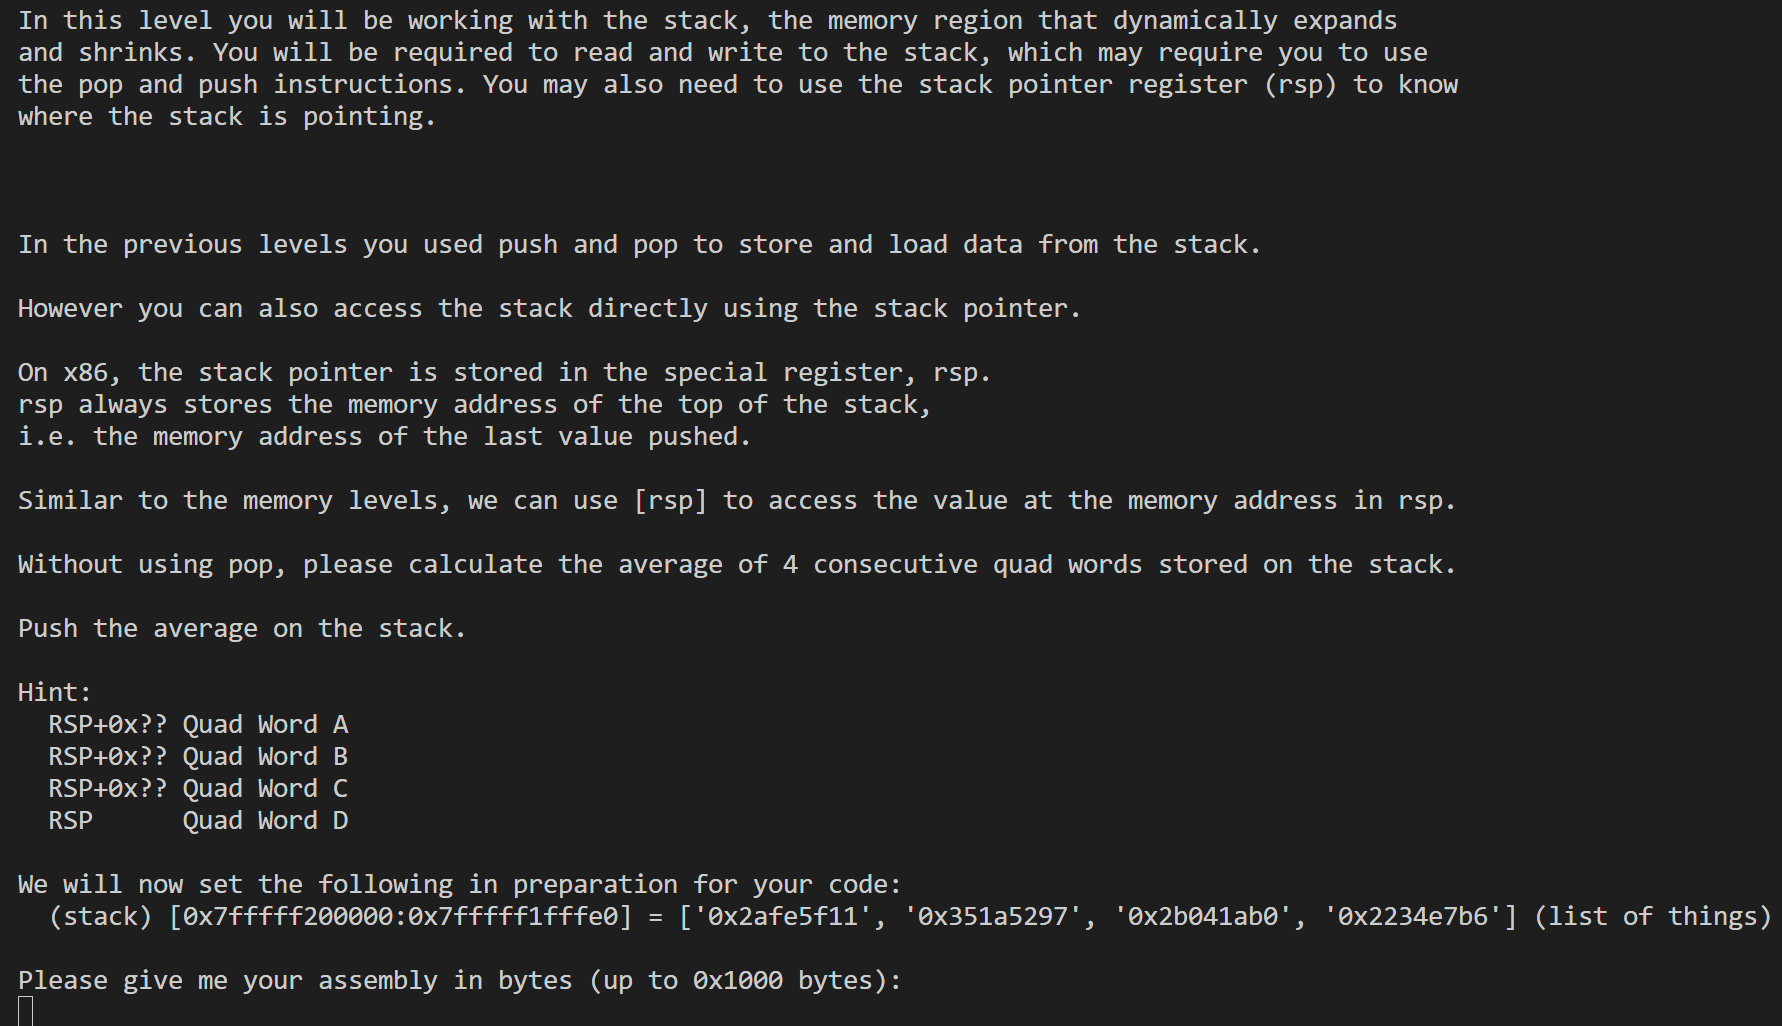Click the '0x1000' byte limit in the prompt

(737, 981)
